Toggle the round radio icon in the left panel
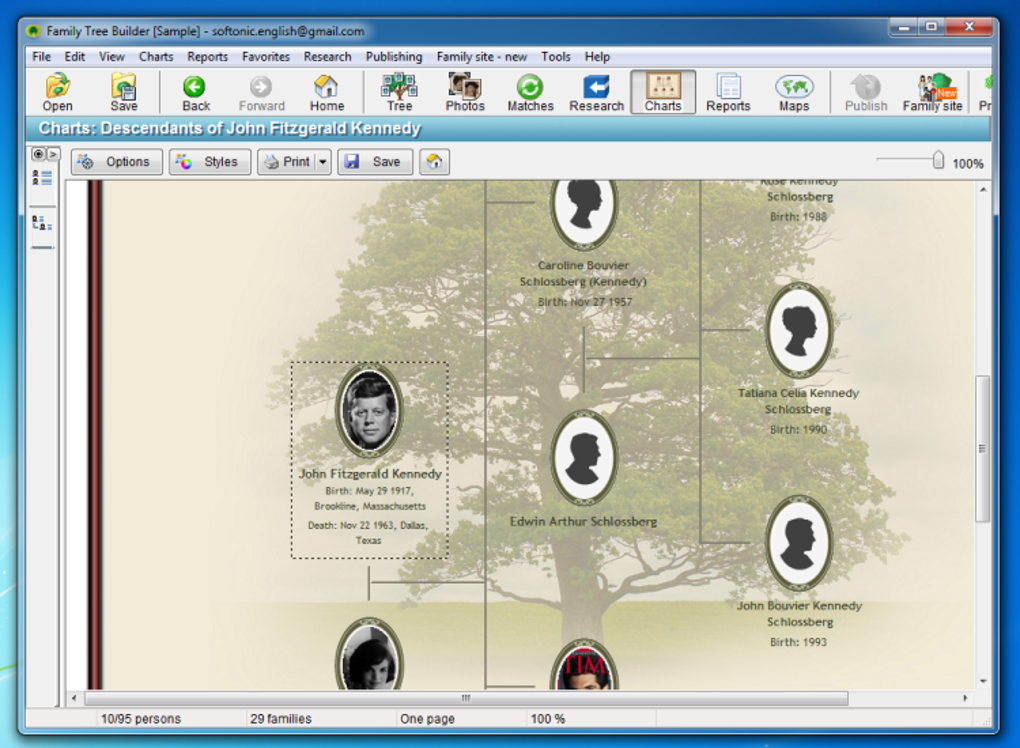This screenshot has width=1020, height=748. pos(38,154)
